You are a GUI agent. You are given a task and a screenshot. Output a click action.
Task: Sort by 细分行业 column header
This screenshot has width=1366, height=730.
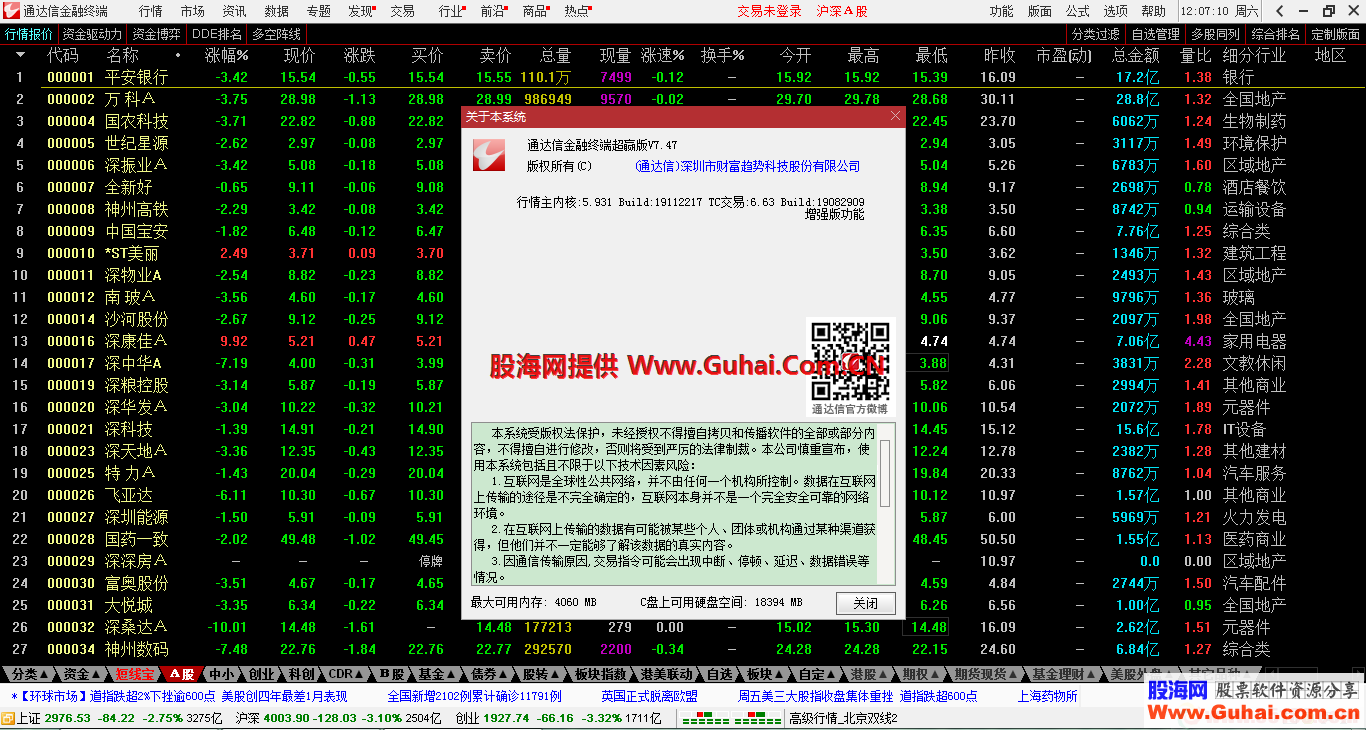[x=1254, y=55]
